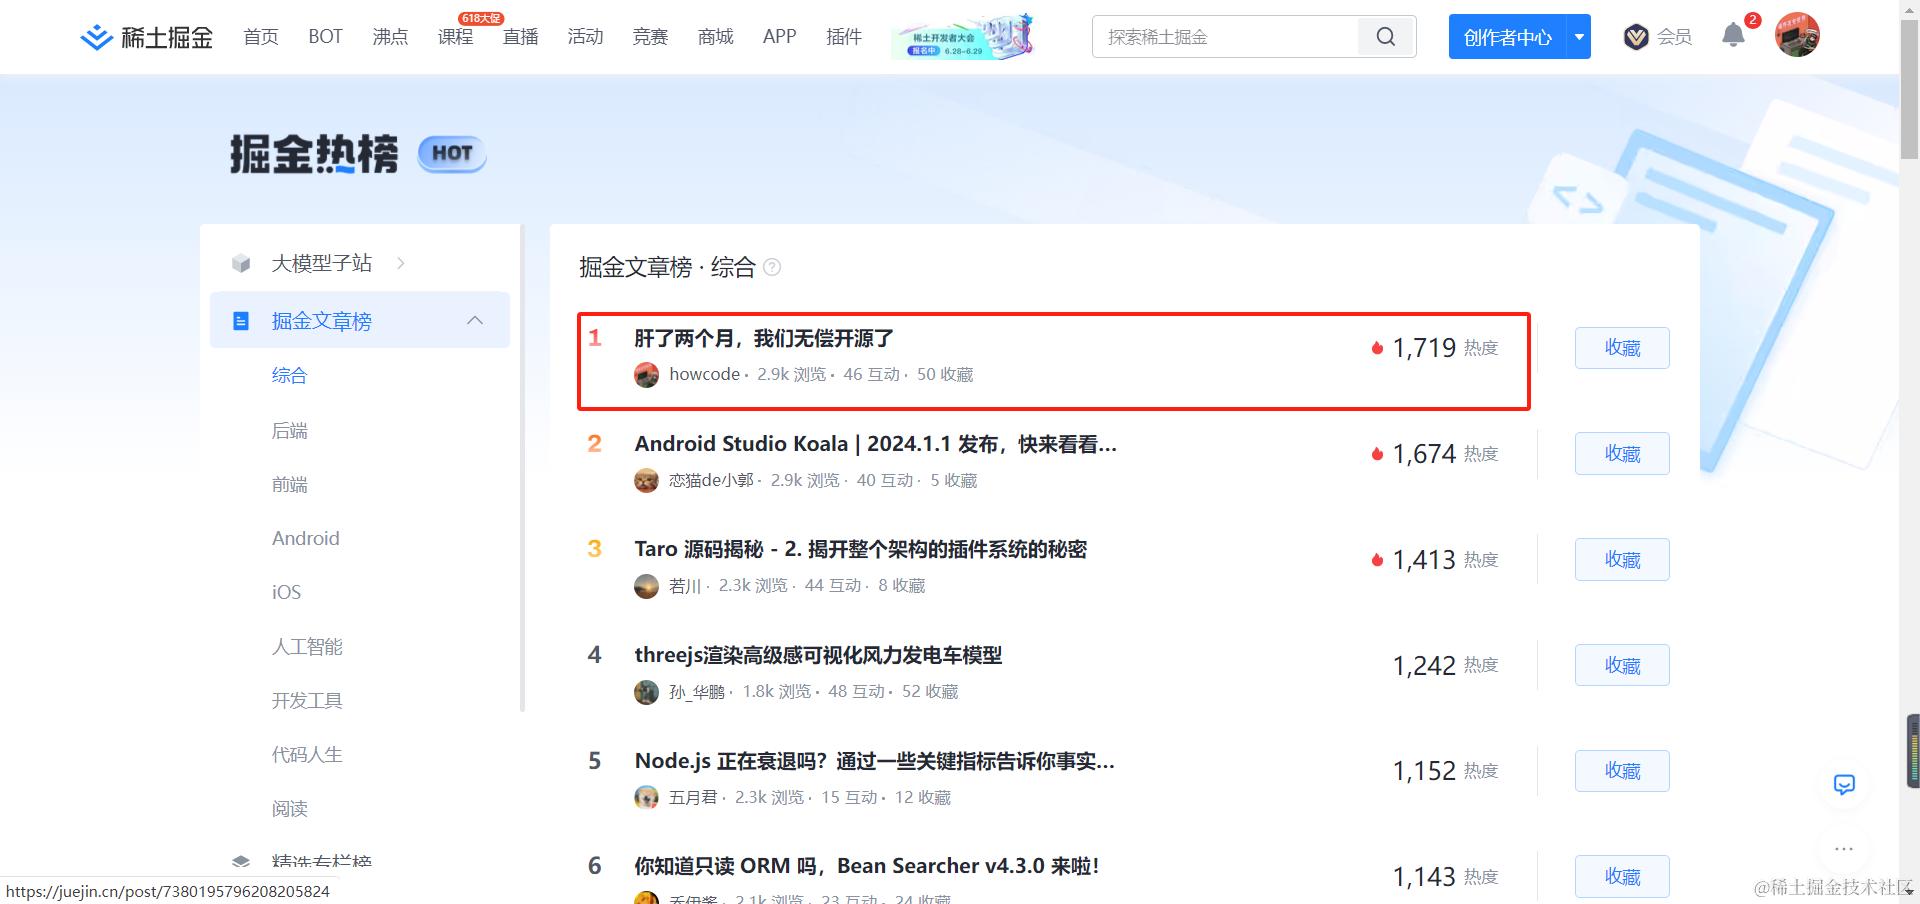This screenshot has height=904, width=1920.
Task: Open article 肝了两个月，我们无偿开源了
Action: [764, 339]
